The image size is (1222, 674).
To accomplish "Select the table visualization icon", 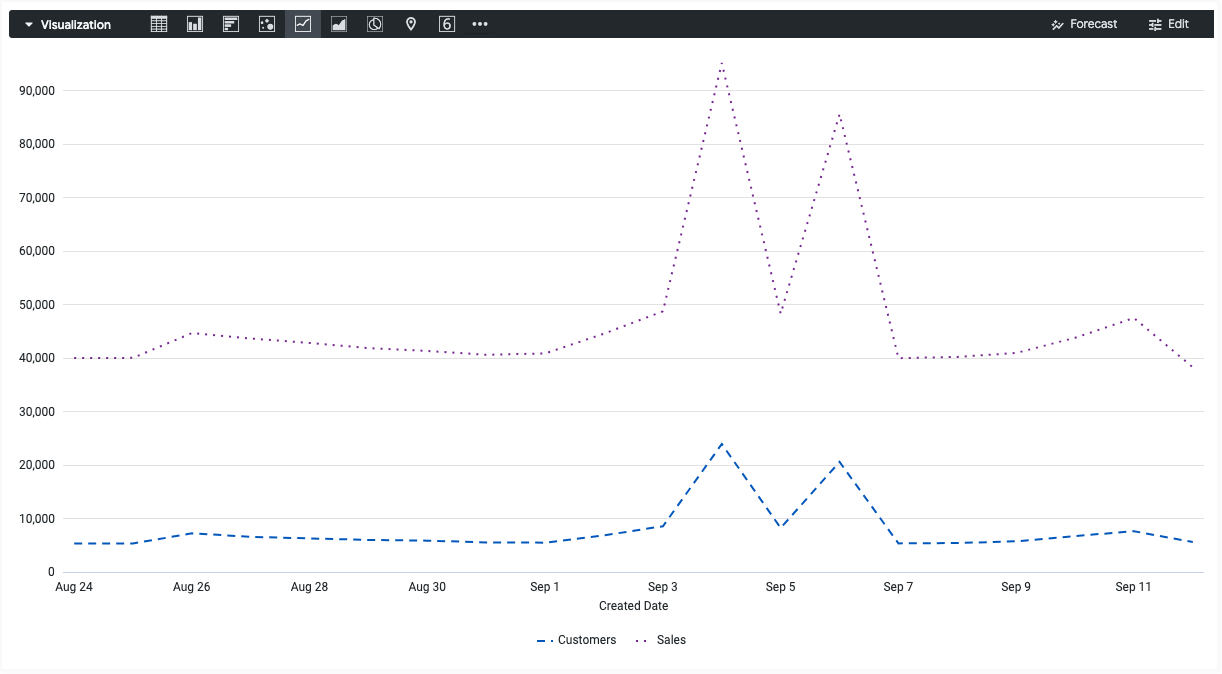I will point(159,24).
